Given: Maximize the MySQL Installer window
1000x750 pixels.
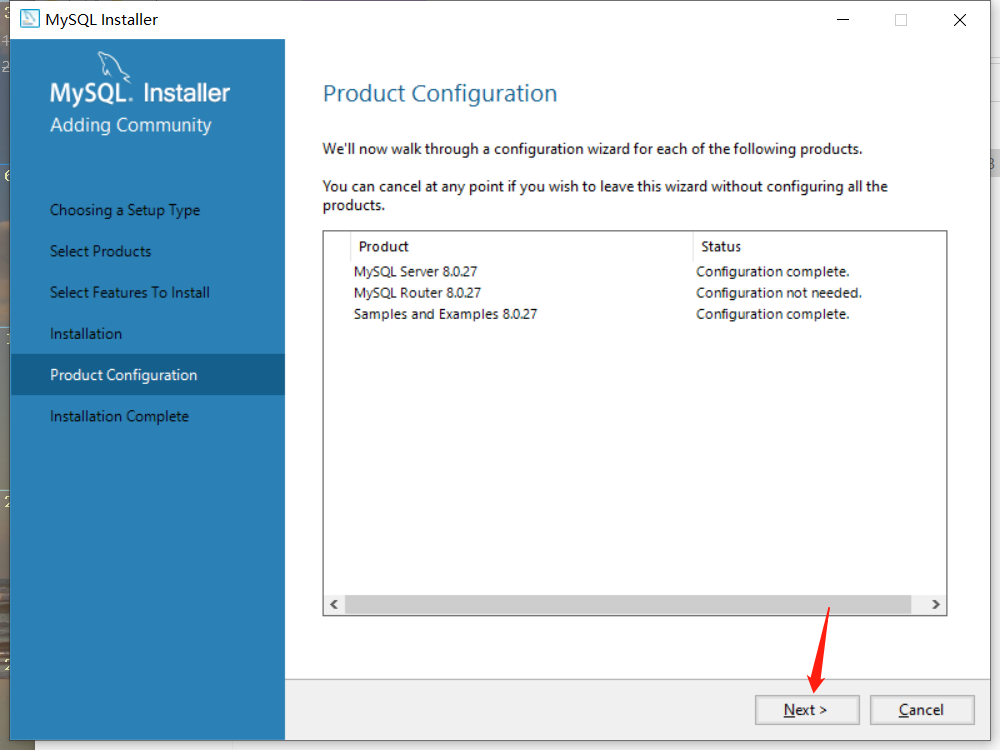Looking at the screenshot, I should (x=901, y=20).
